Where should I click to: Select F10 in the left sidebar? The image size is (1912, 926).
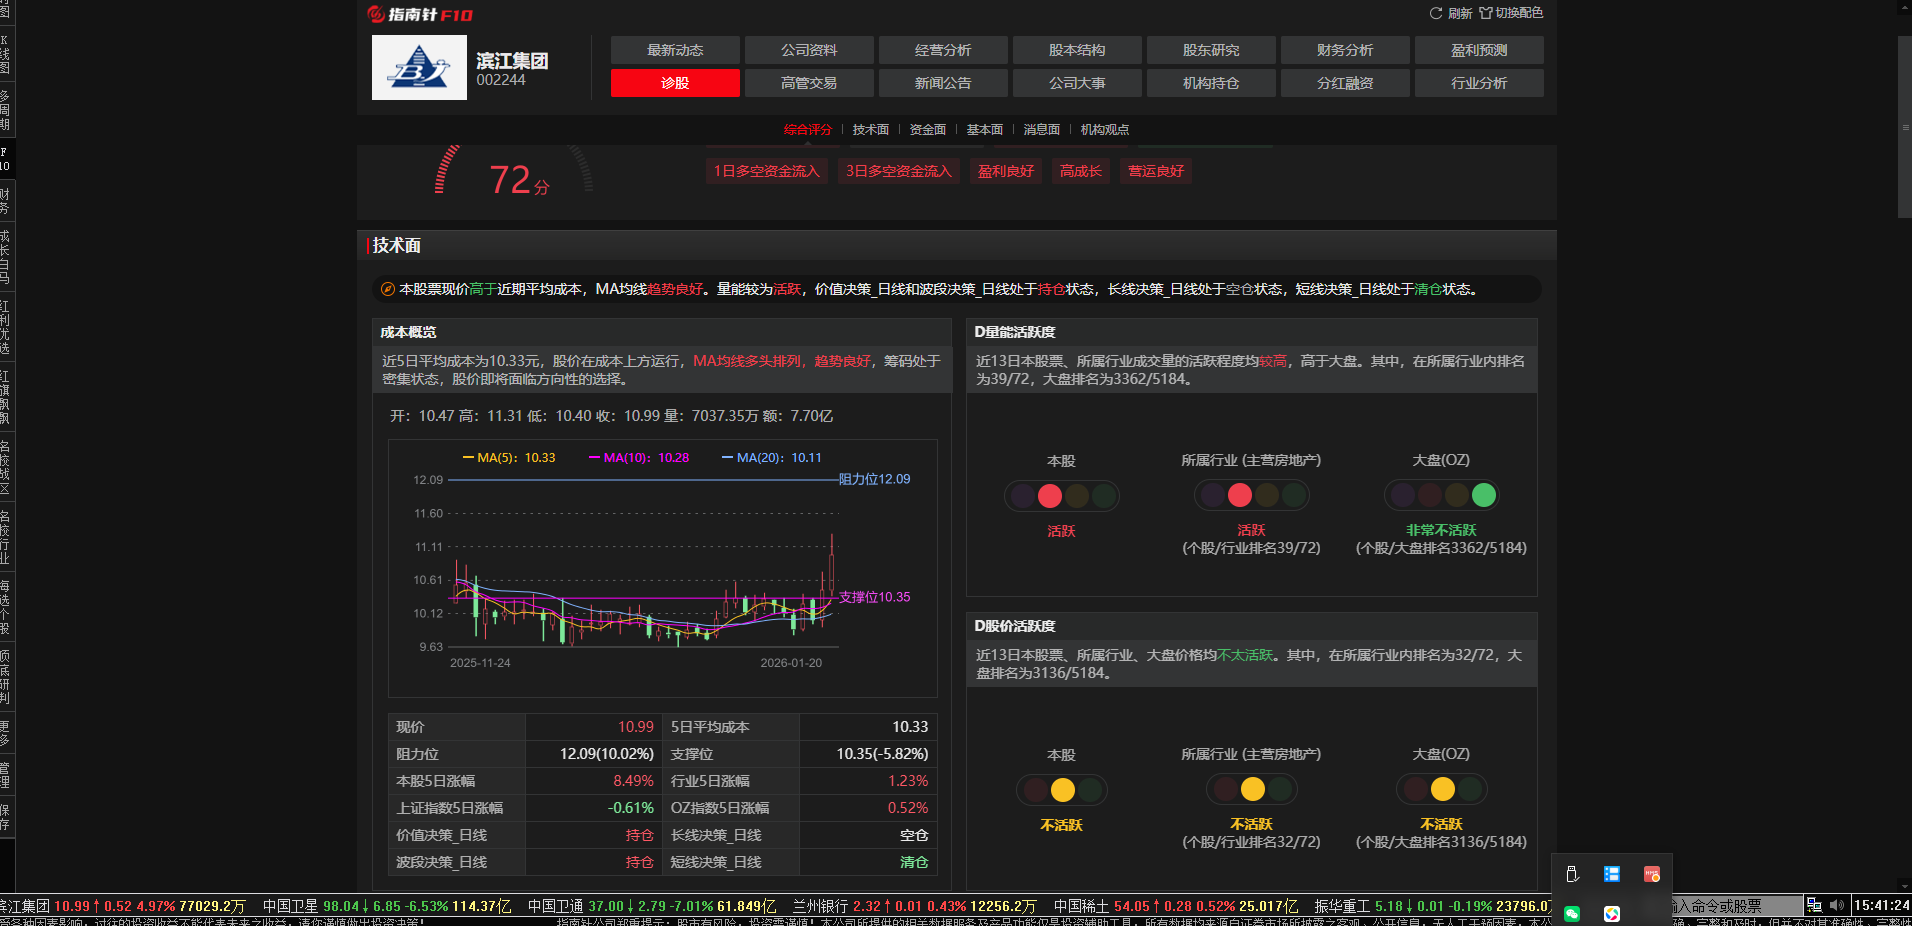tap(5, 159)
